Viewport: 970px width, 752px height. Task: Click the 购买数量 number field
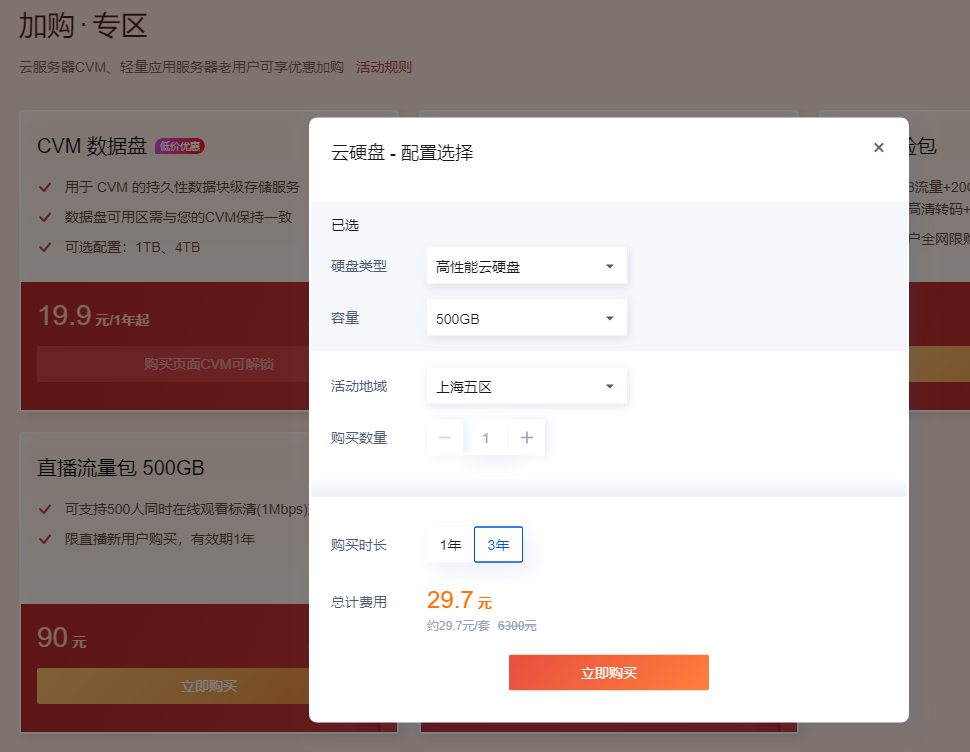[x=486, y=438]
